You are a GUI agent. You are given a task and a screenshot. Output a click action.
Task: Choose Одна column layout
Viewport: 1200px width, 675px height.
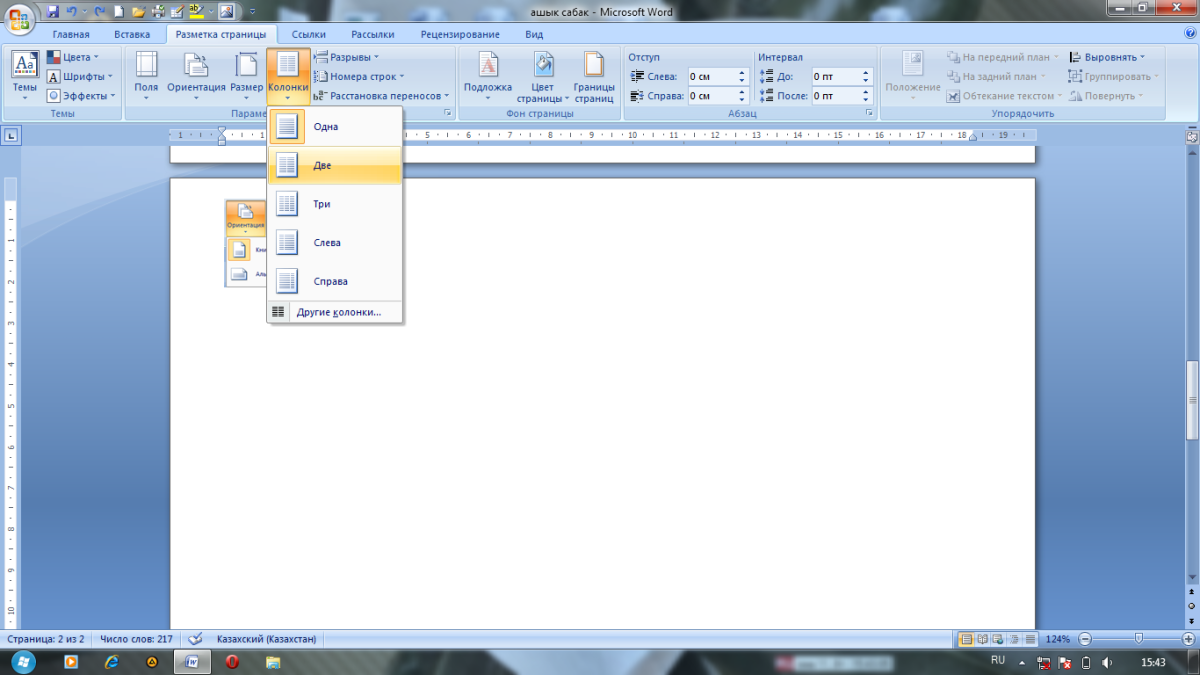335,127
